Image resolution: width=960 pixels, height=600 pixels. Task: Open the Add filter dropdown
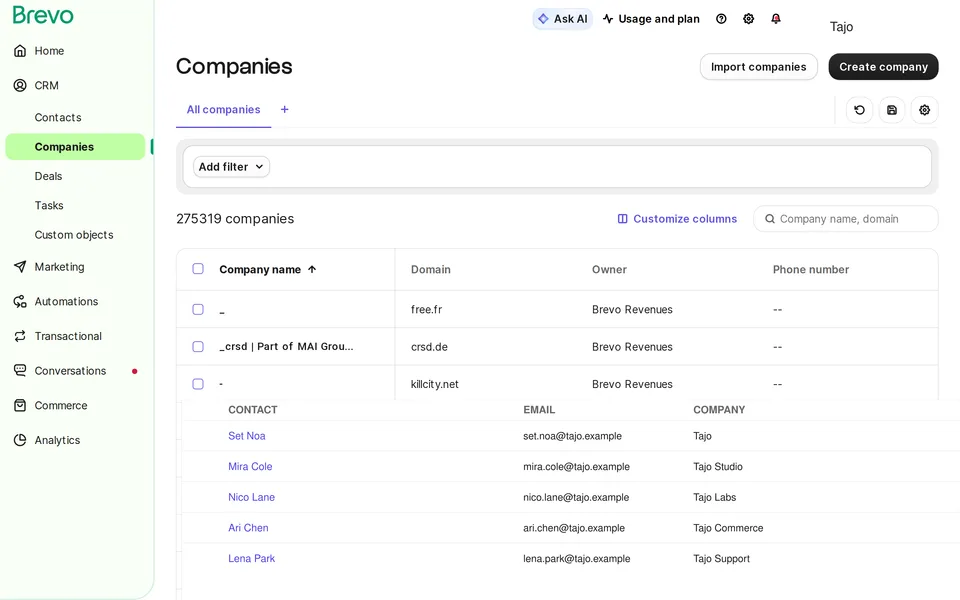pyautogui.click(x=231, y=167)
